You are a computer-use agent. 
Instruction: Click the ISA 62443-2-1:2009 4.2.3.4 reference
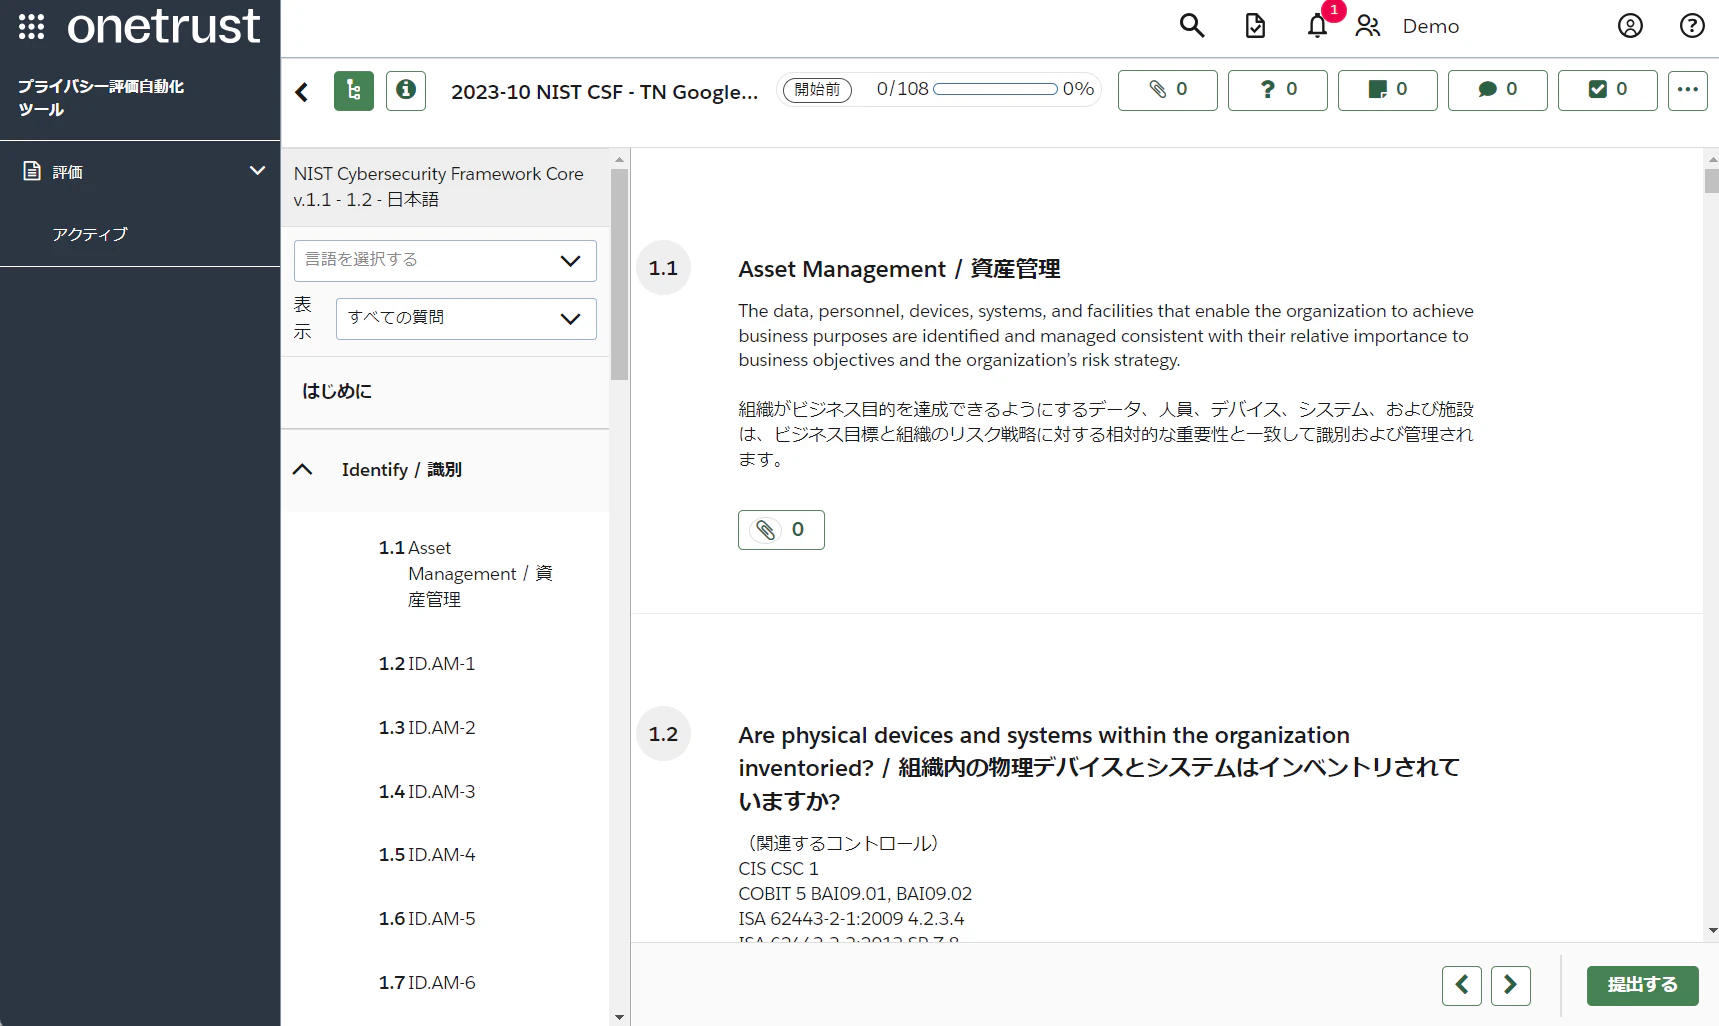[851, 919]
